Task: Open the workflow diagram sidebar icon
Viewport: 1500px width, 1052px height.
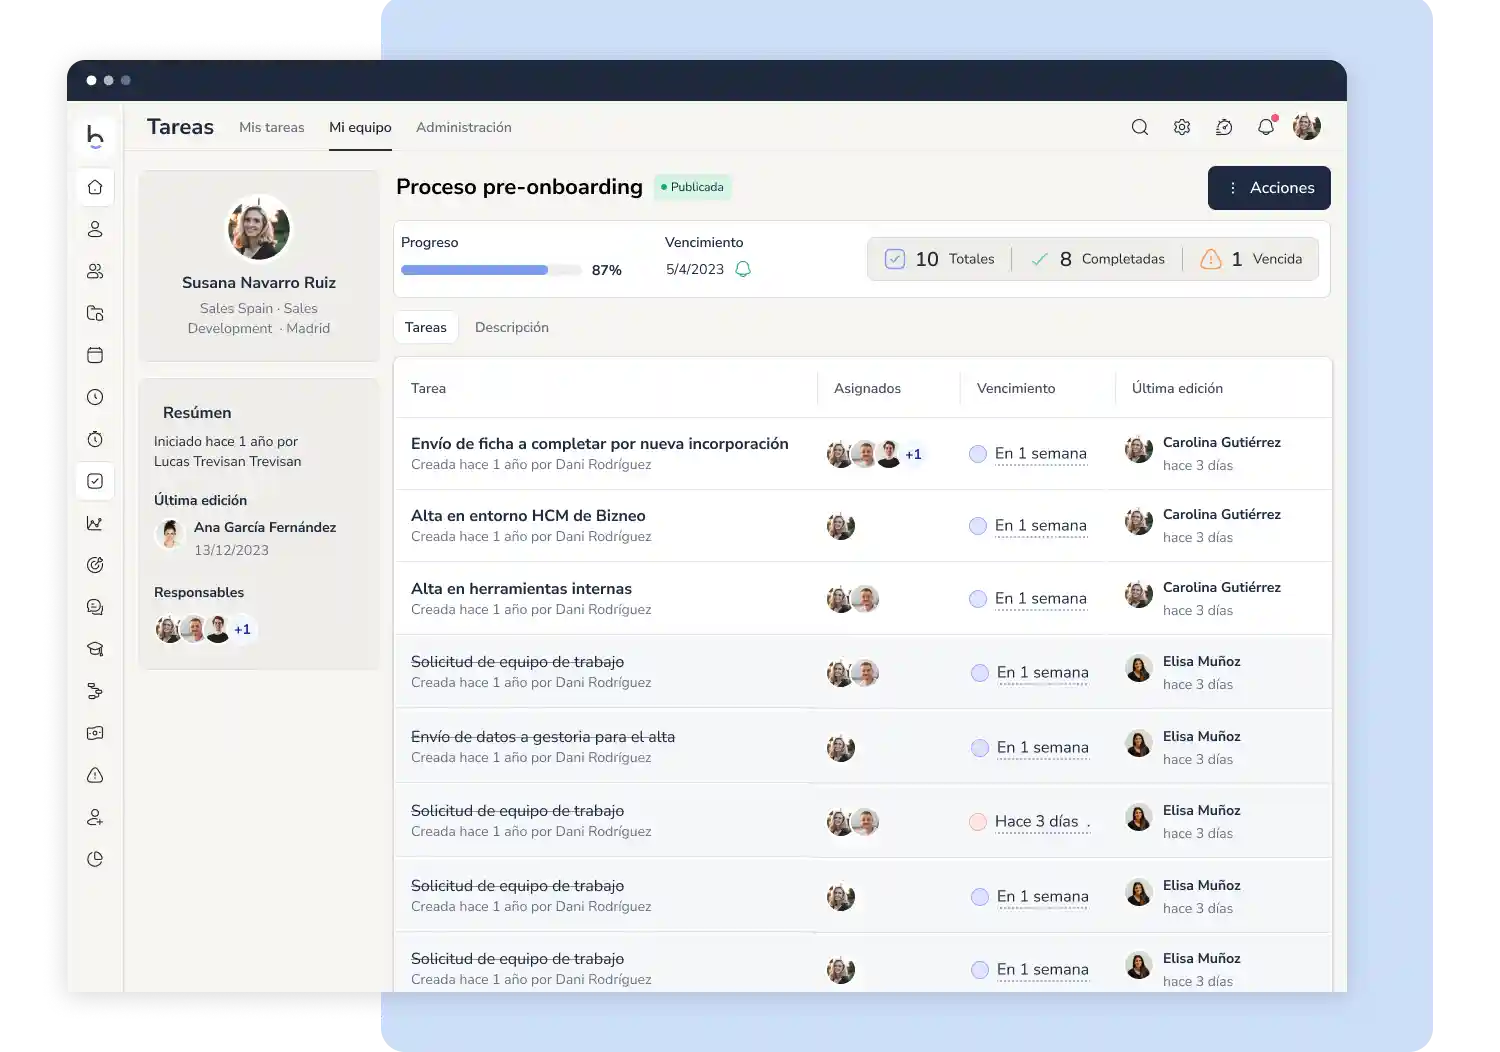Action: pyautogui.click(x=95, y=691)
